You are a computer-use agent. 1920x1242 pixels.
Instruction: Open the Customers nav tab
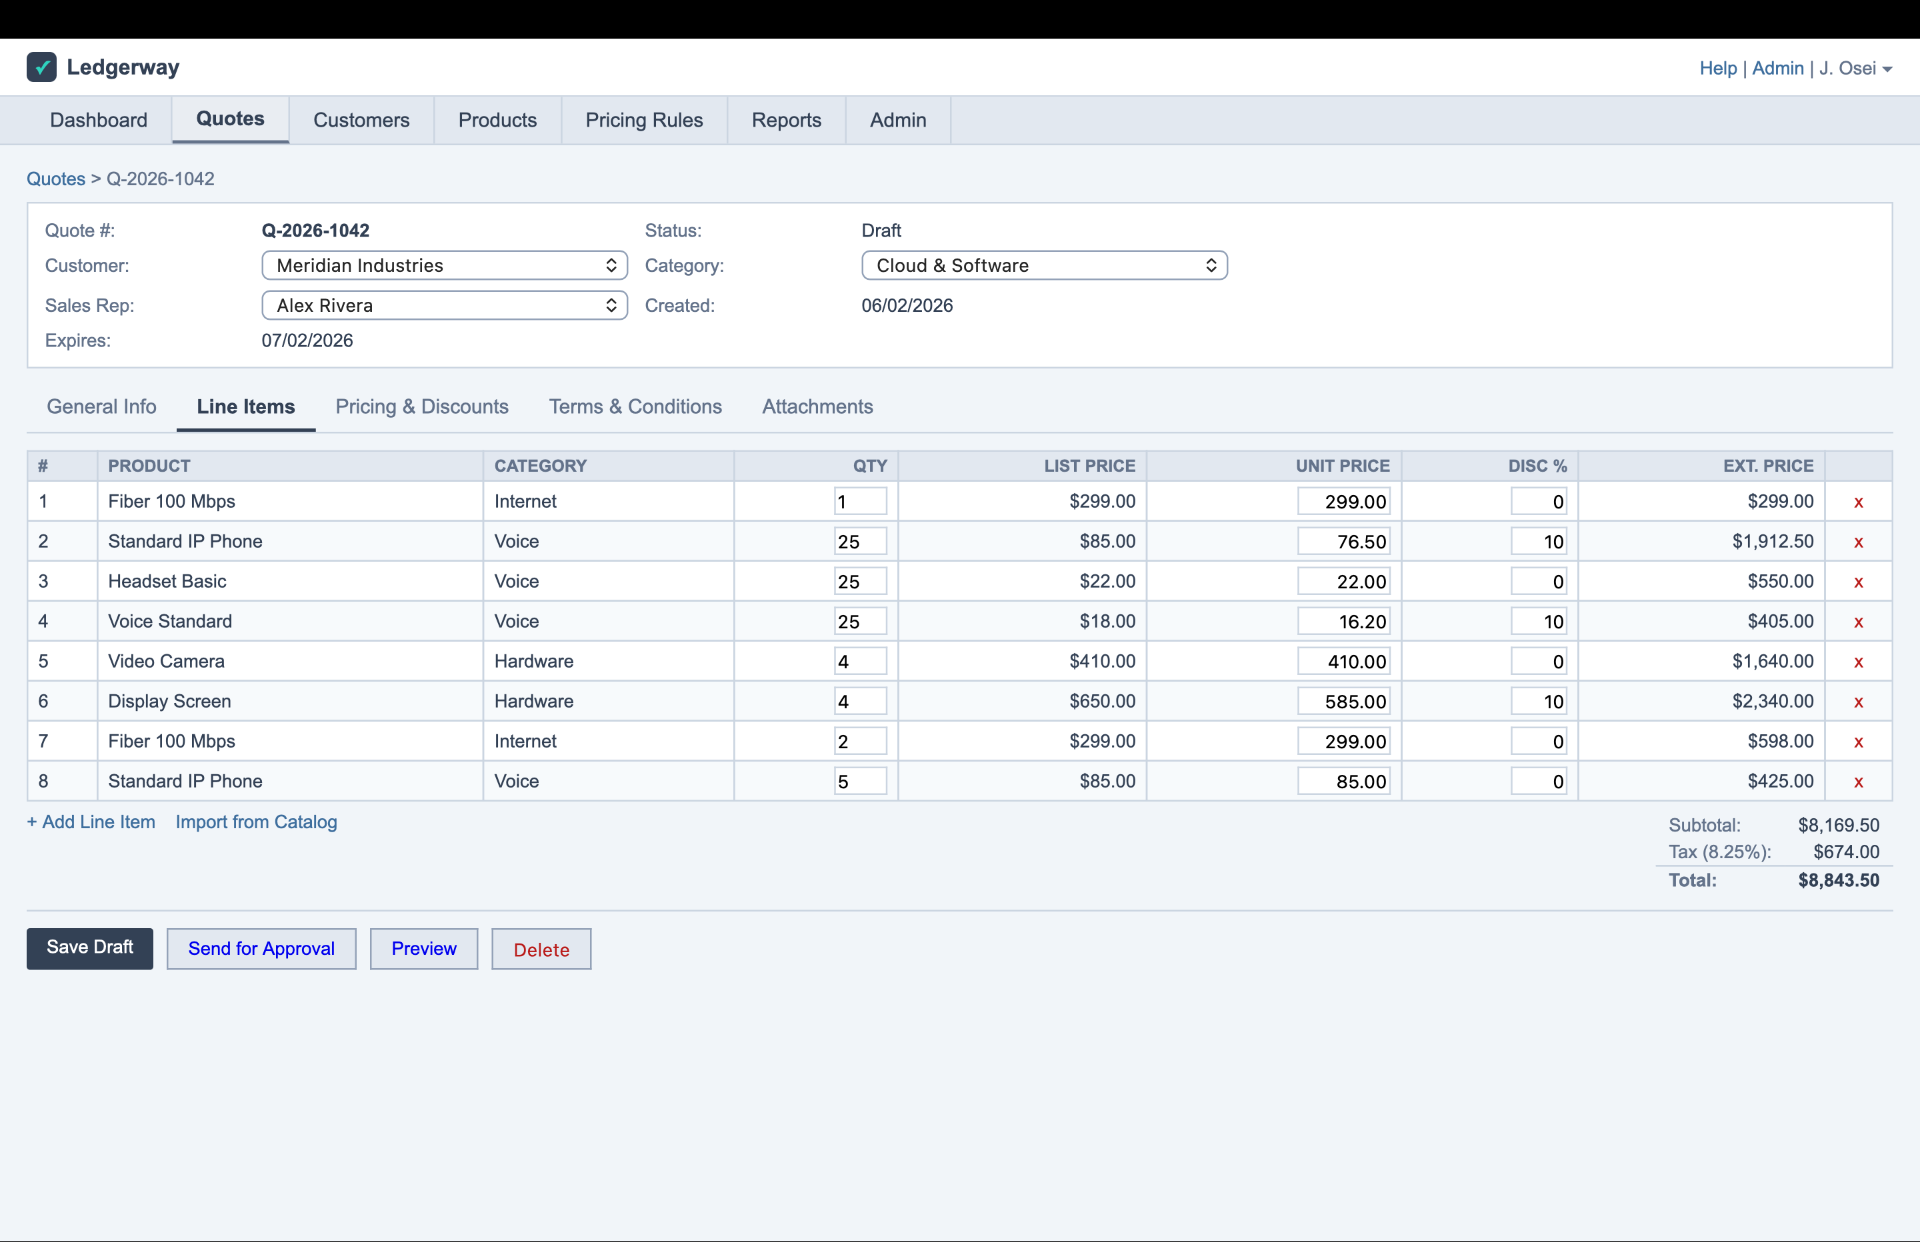(361, 120)
